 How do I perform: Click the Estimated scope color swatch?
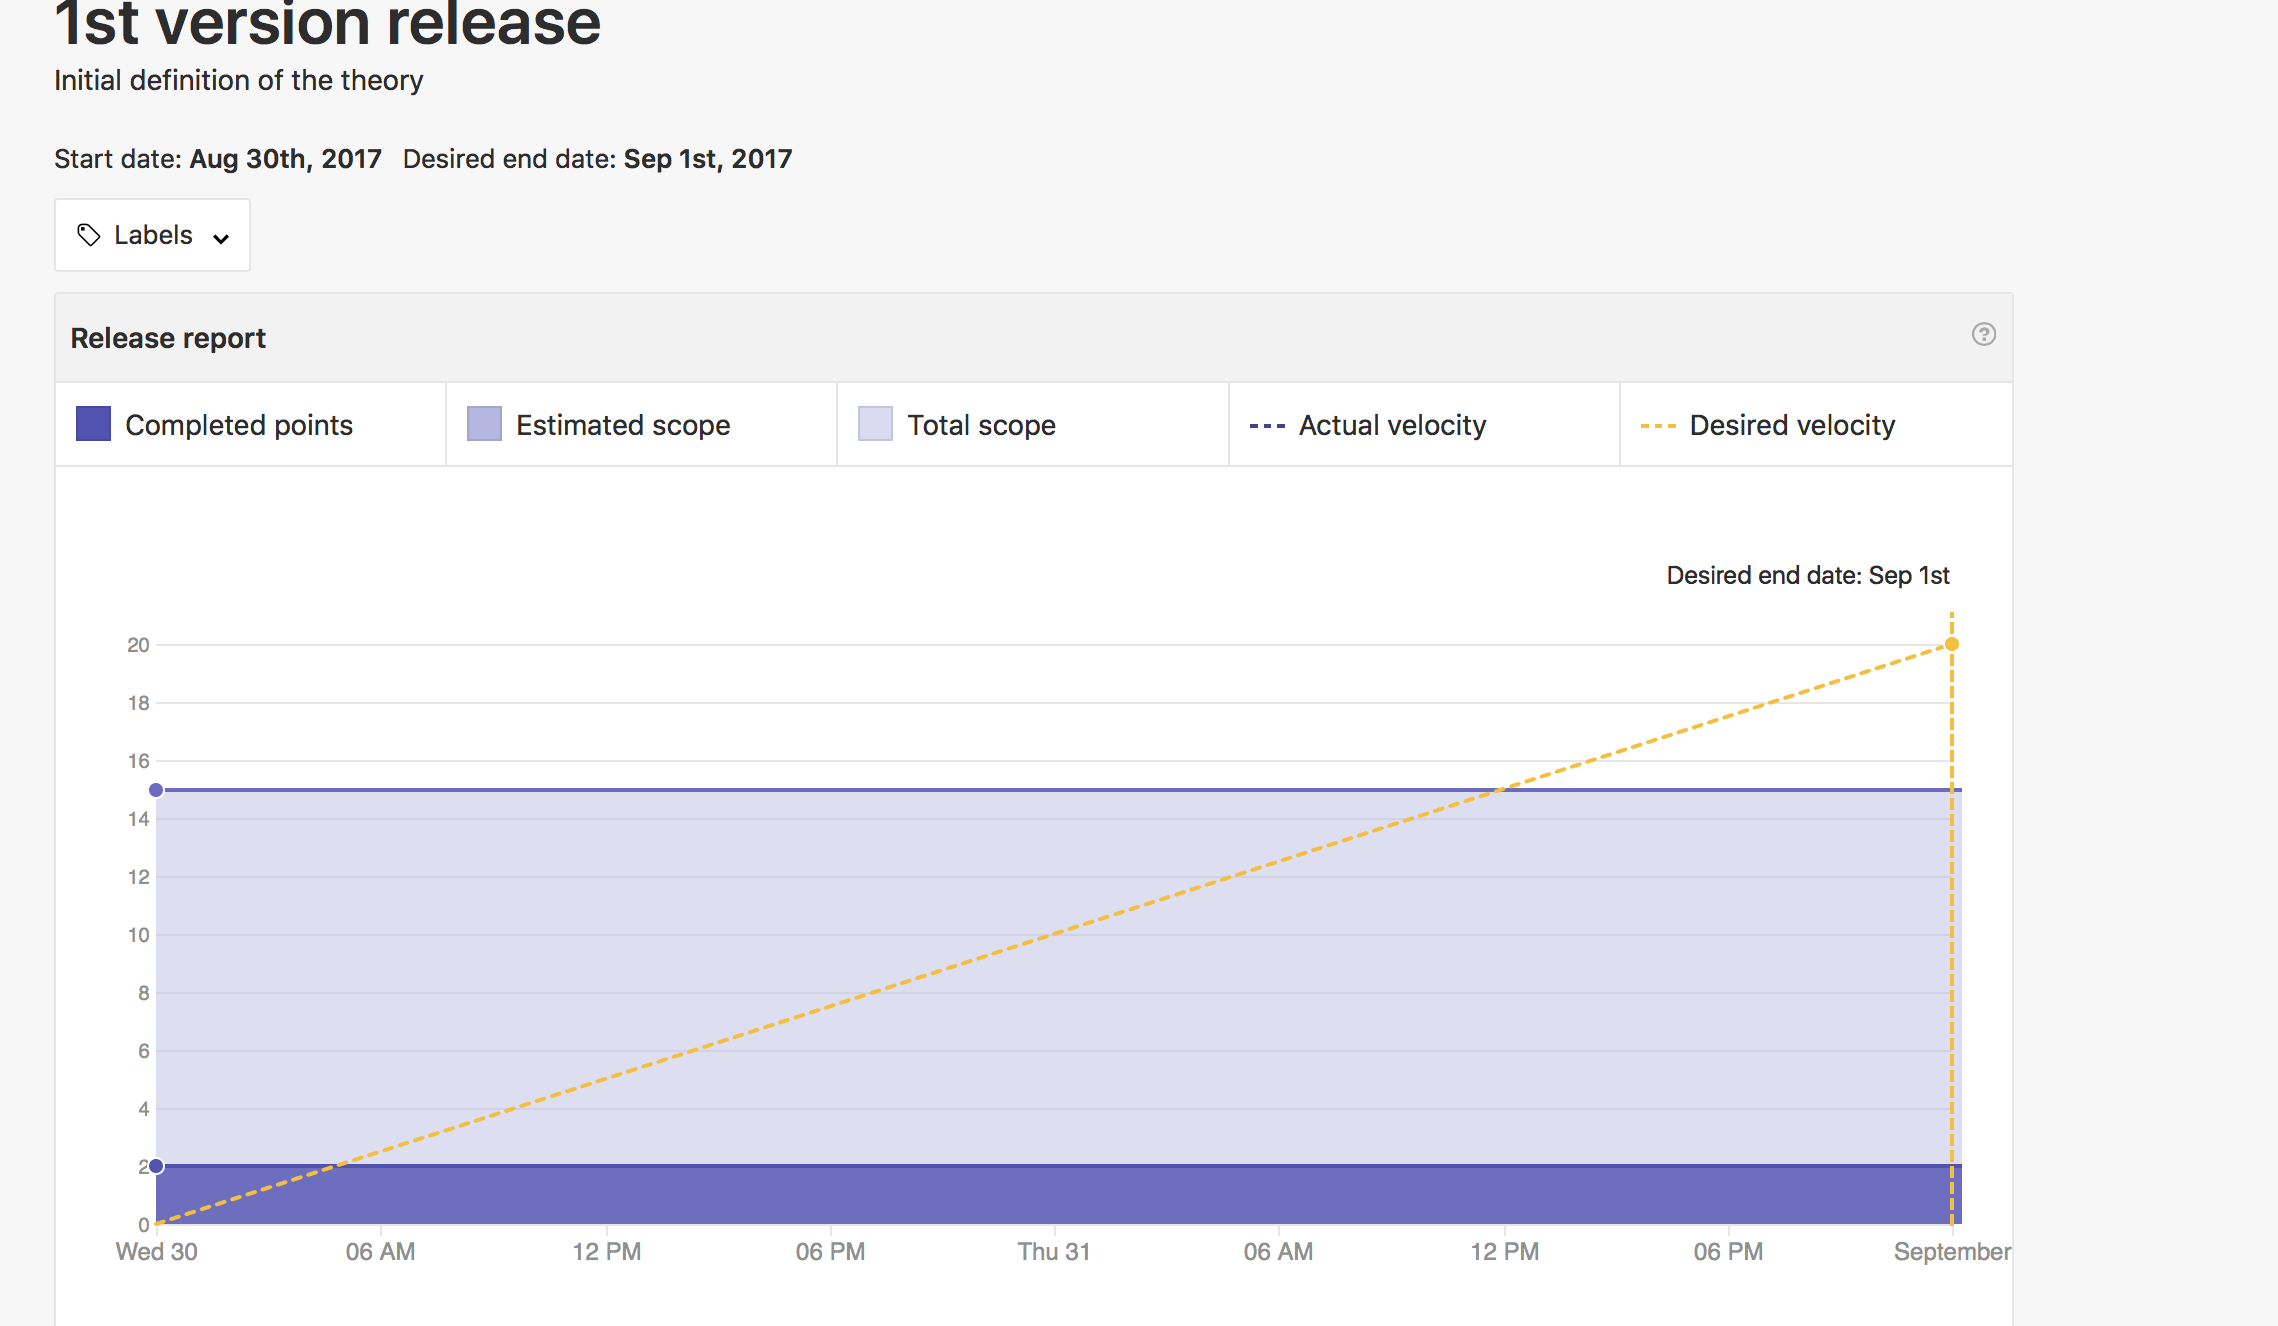point(484,424)
